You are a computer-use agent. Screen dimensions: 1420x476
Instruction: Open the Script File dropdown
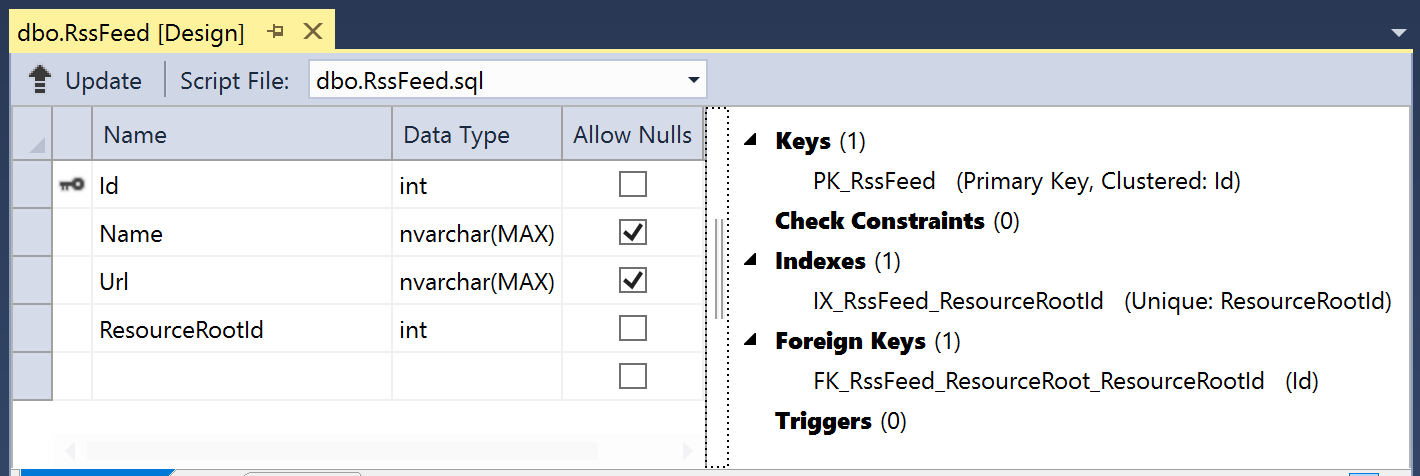[x=694, y=80]
